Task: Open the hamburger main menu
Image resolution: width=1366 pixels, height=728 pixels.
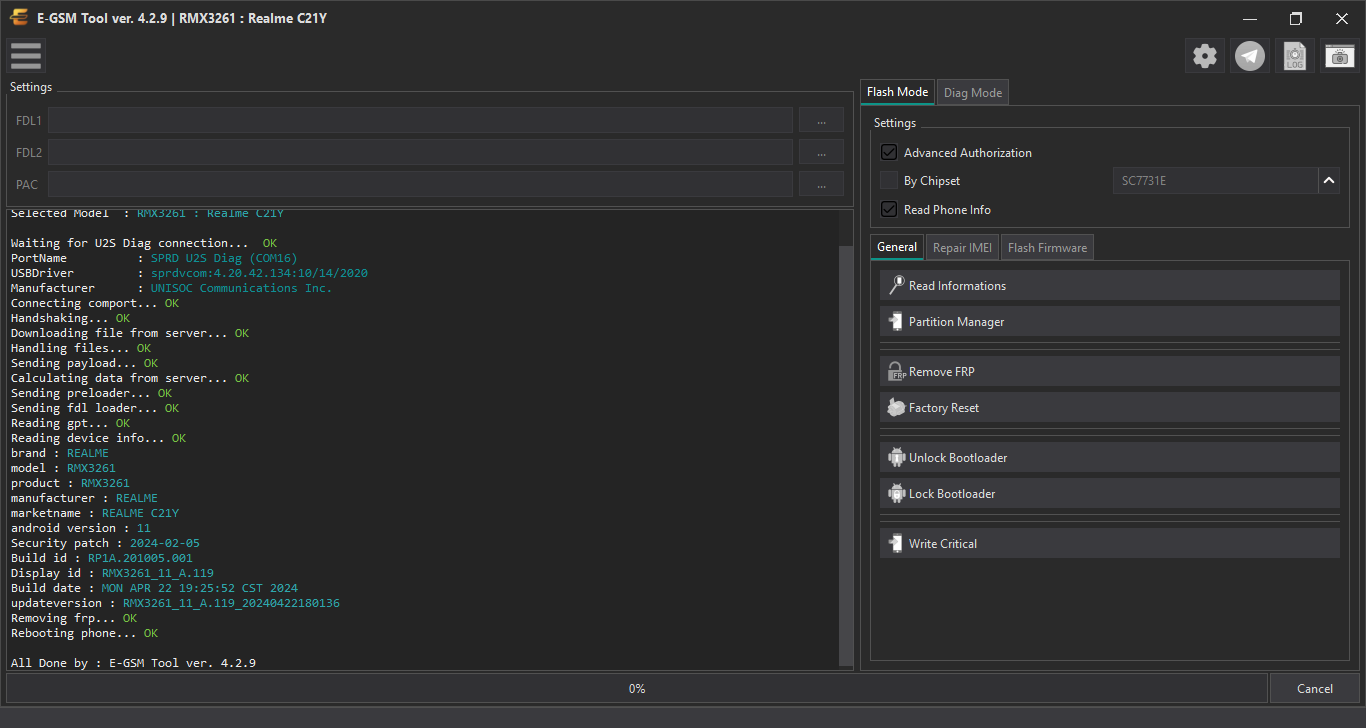Action: click(26, 56)
